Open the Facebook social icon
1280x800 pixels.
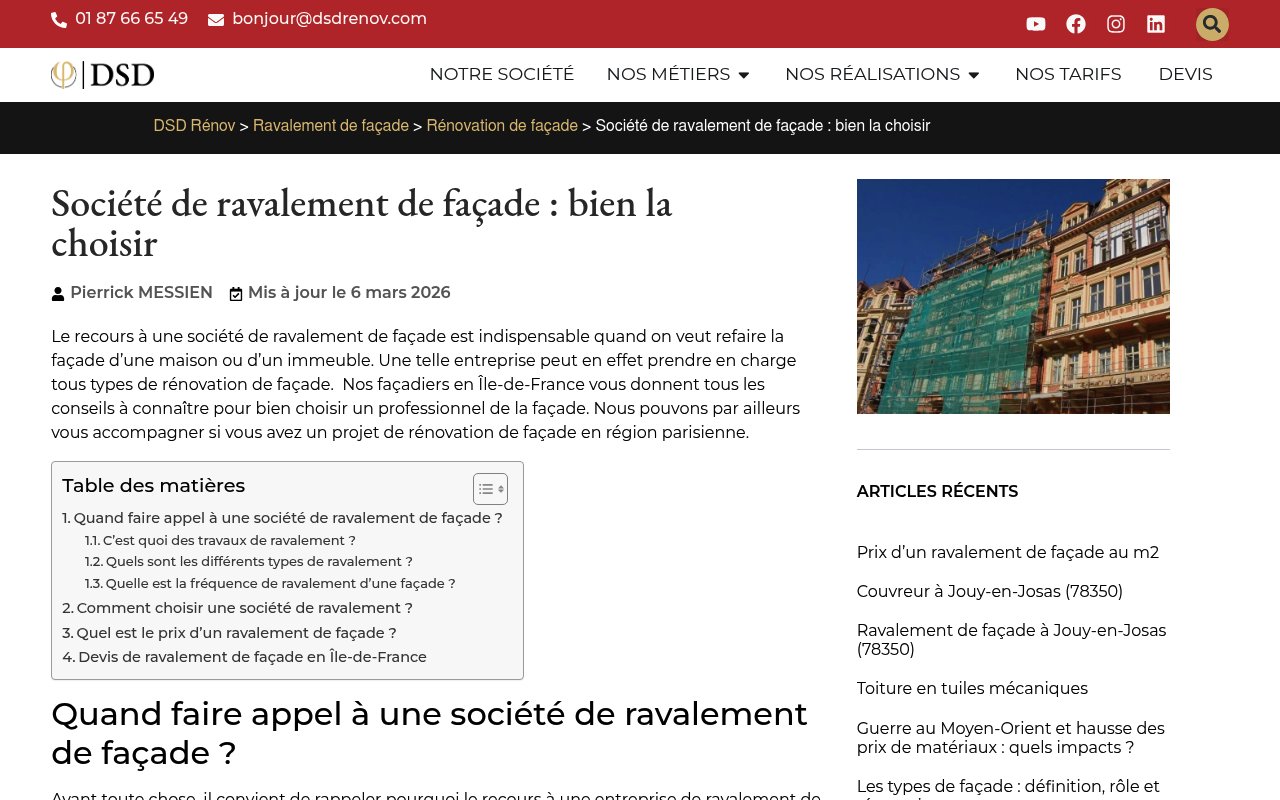coord(1076,24)
